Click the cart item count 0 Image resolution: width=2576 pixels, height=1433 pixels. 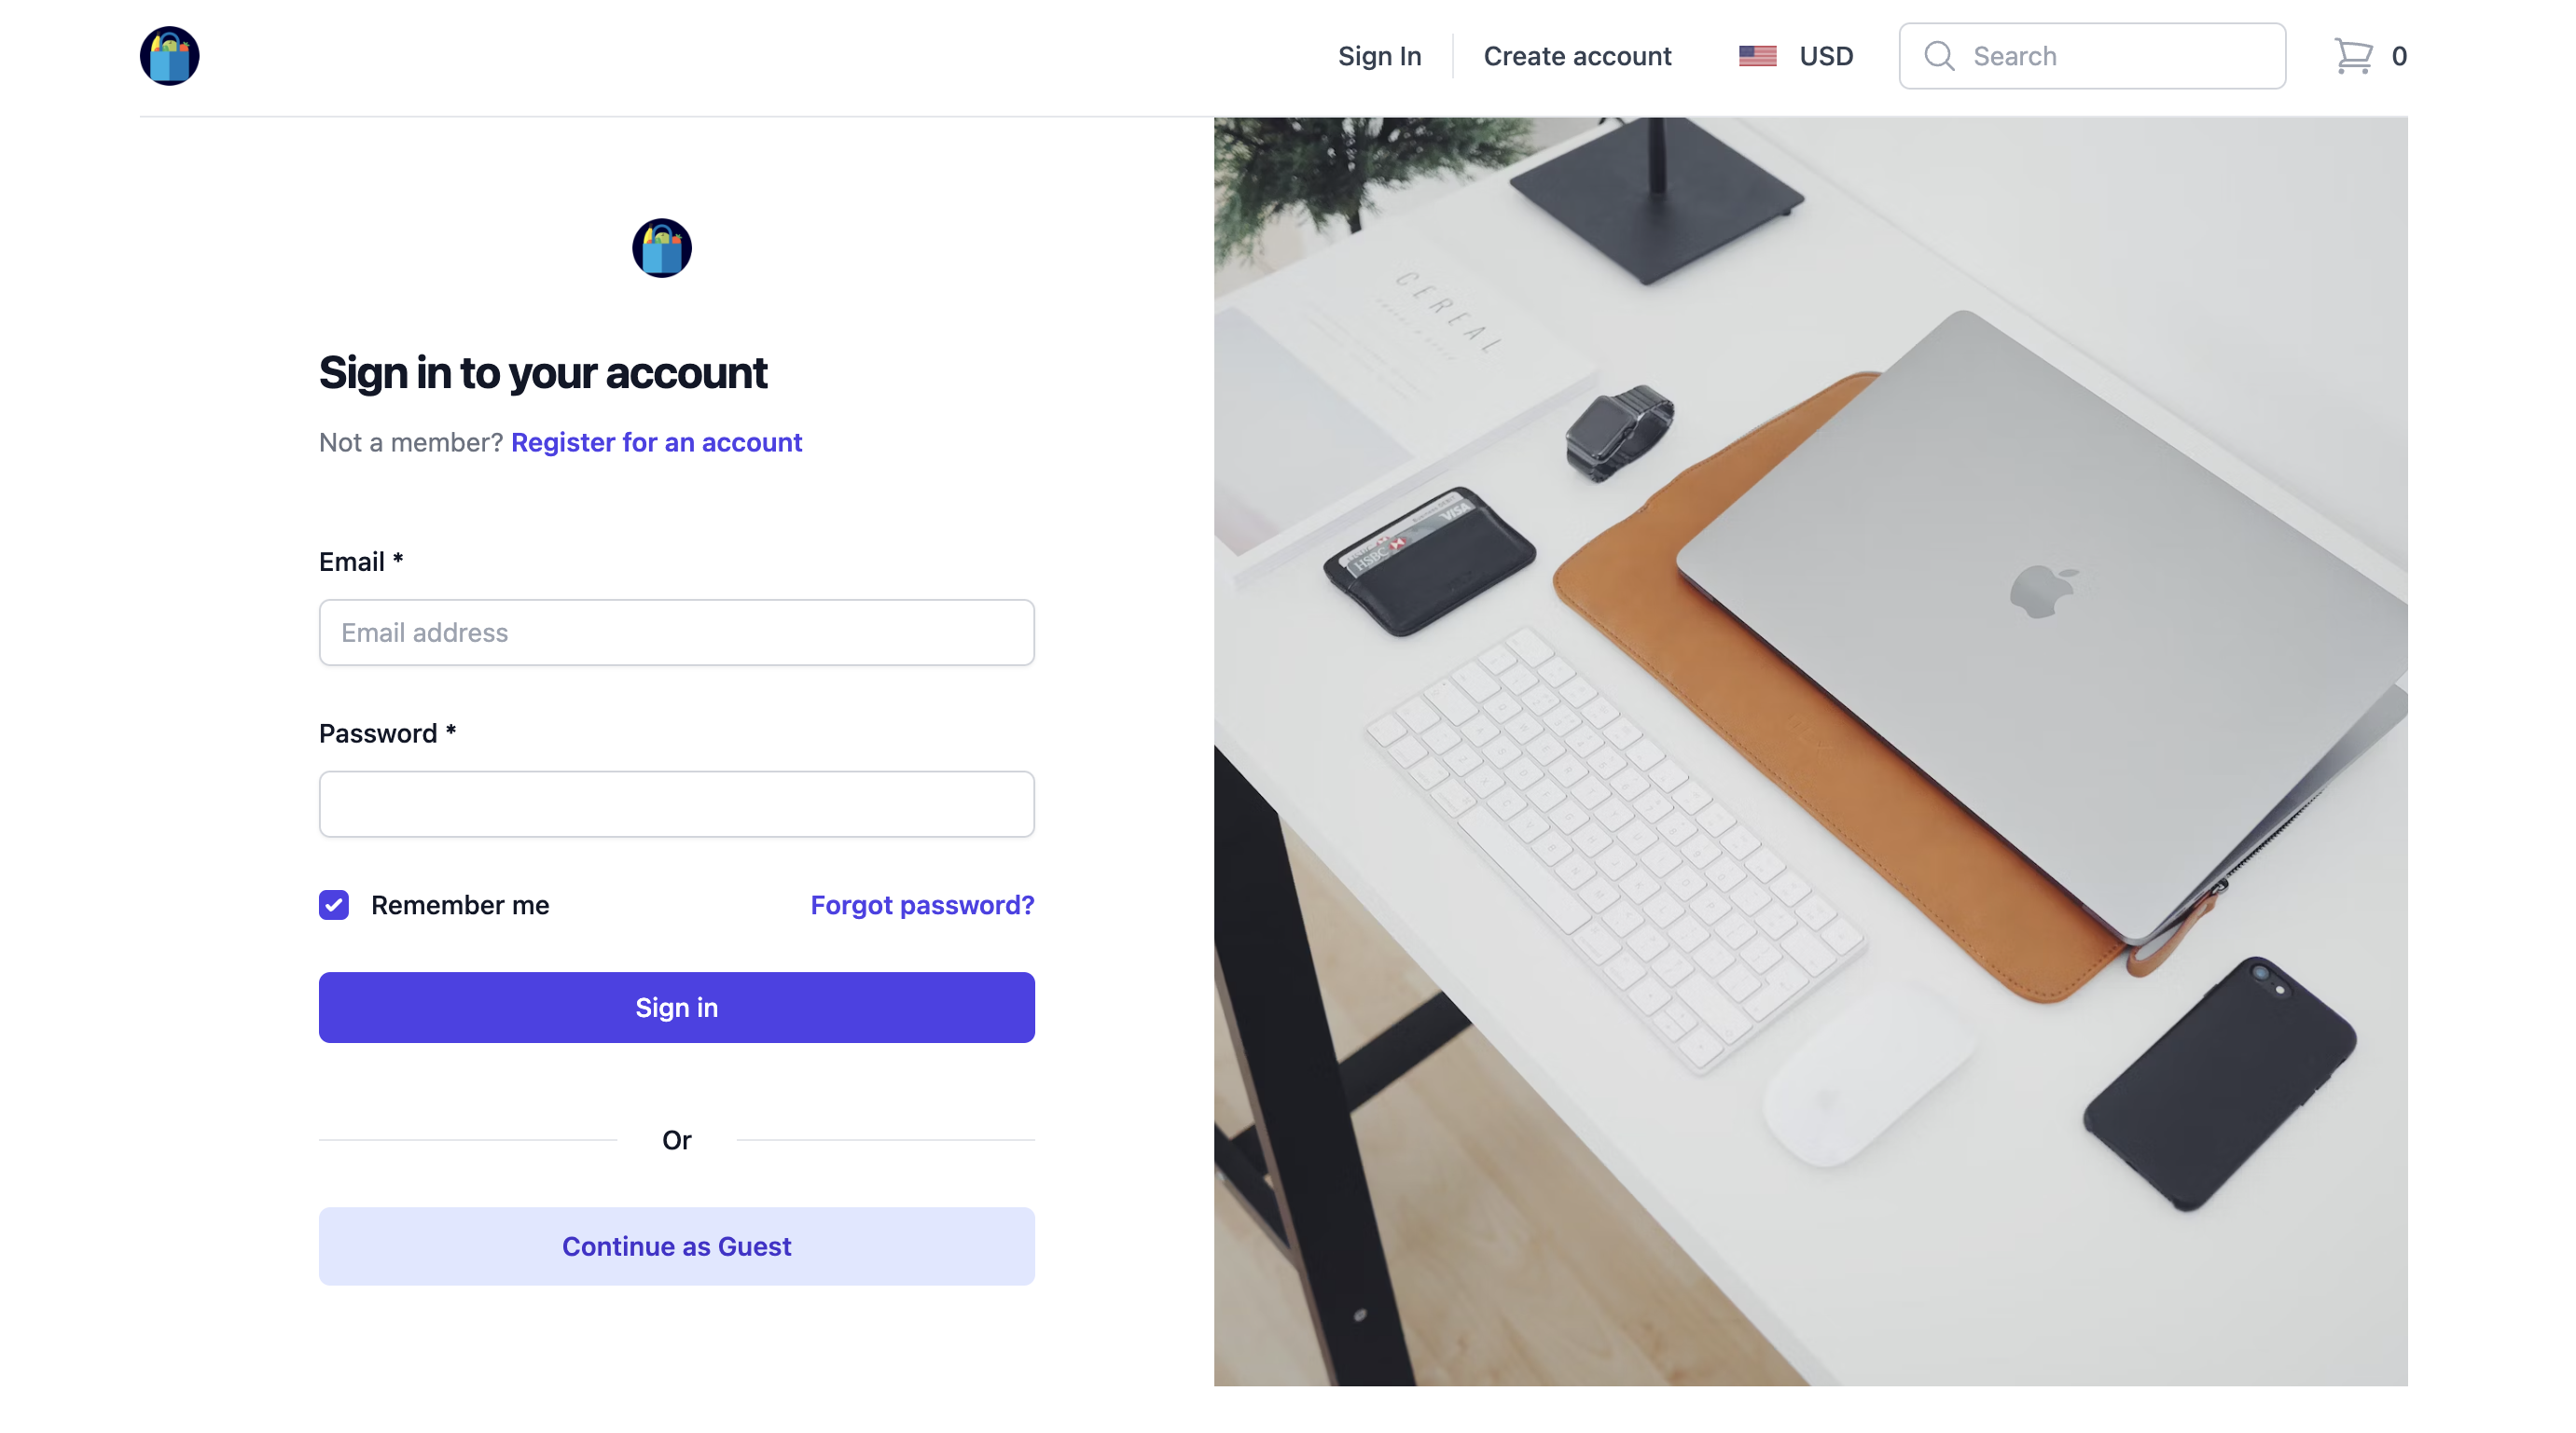click(2398, 56)
